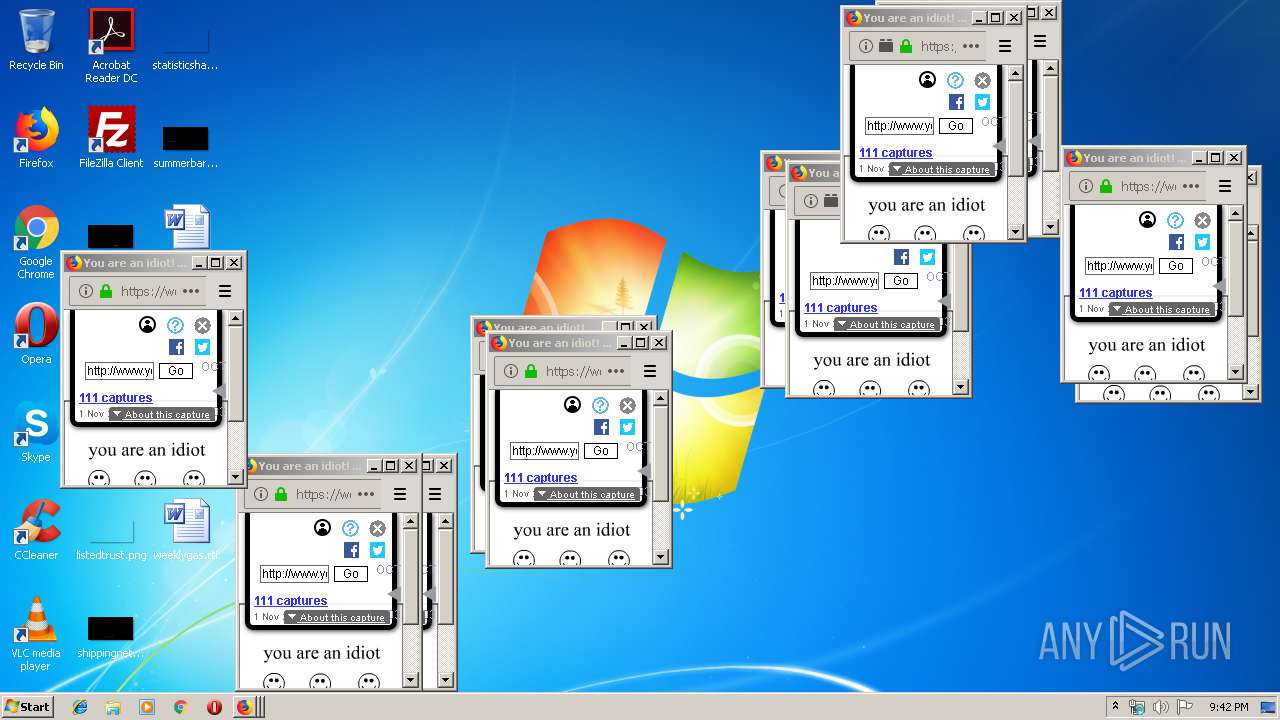Image resolution: width=1280 pixels, height=720 pixels.
Task: Click Twitter share icon in bottom window above taskbar
Action: click(x=377, y=550)
